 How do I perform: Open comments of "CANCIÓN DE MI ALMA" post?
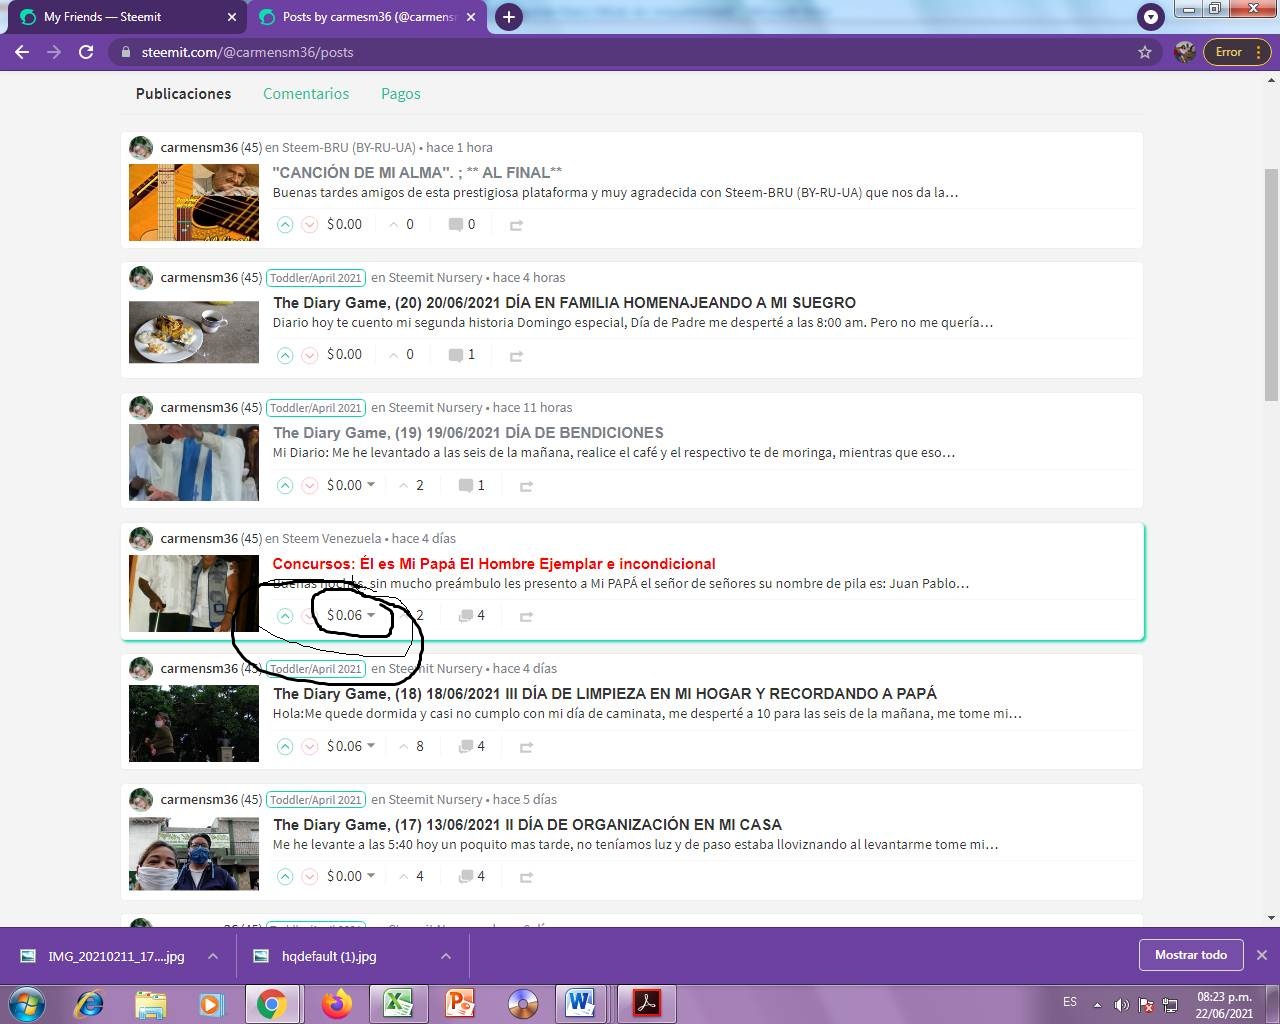pyautogui.click(x=462, y=225)
